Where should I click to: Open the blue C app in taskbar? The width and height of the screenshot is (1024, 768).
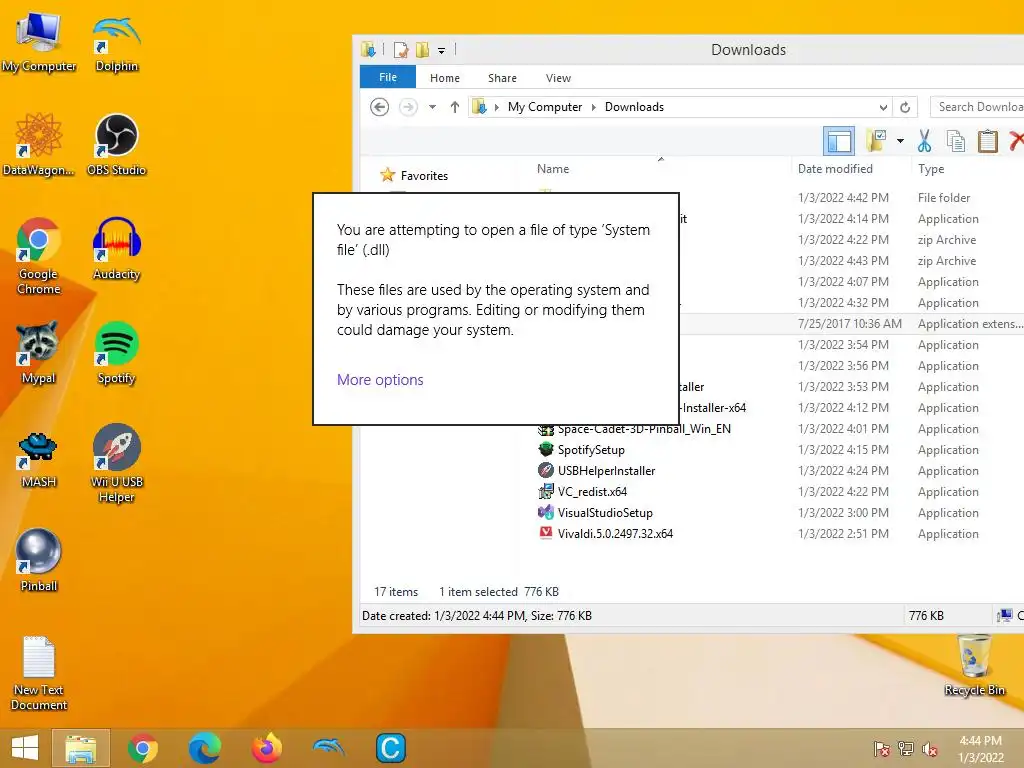click(391, 748)
